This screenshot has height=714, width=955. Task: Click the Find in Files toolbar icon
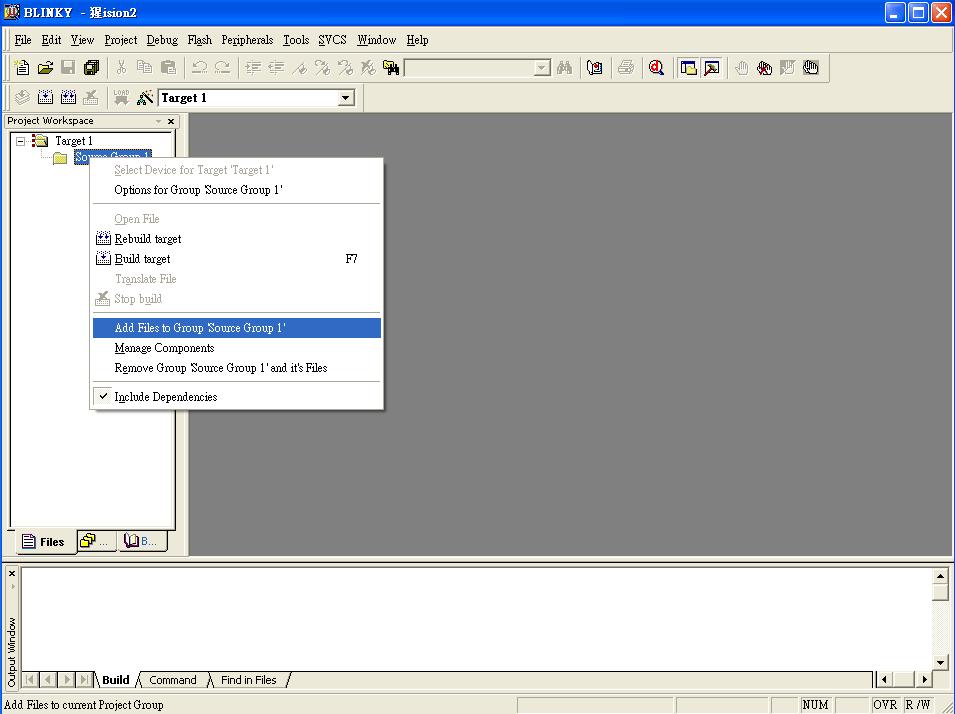pyautogui.click(x=391, y=68)
